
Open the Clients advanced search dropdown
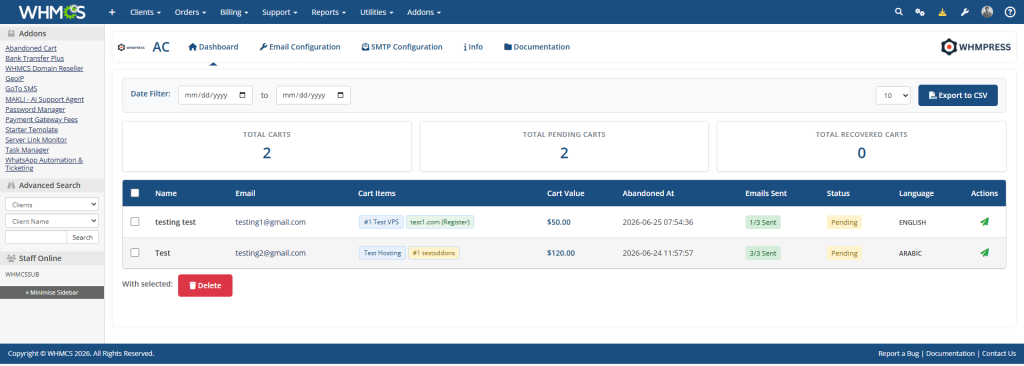[52, 205]
